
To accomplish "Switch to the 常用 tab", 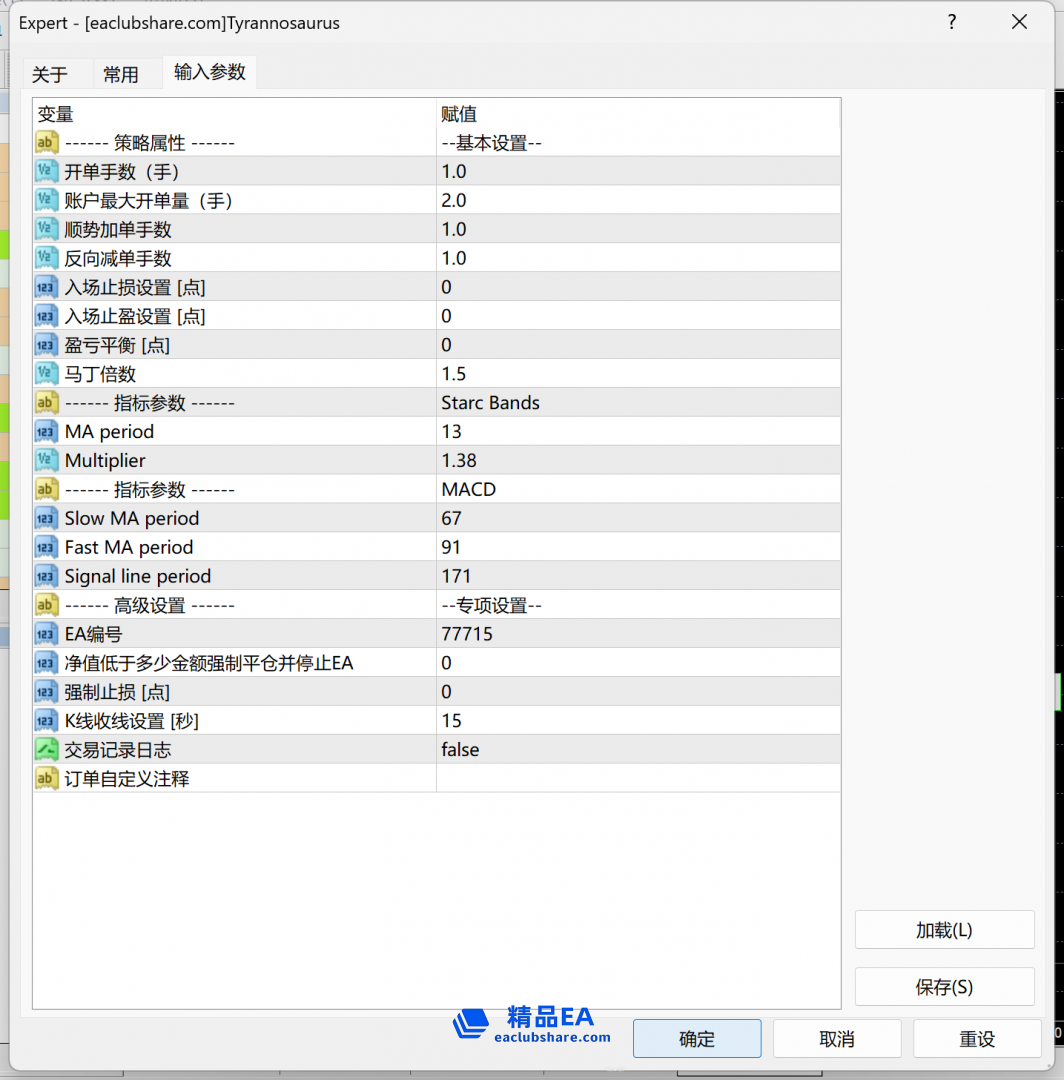I will pyautogui.click(x=122, y=73).
